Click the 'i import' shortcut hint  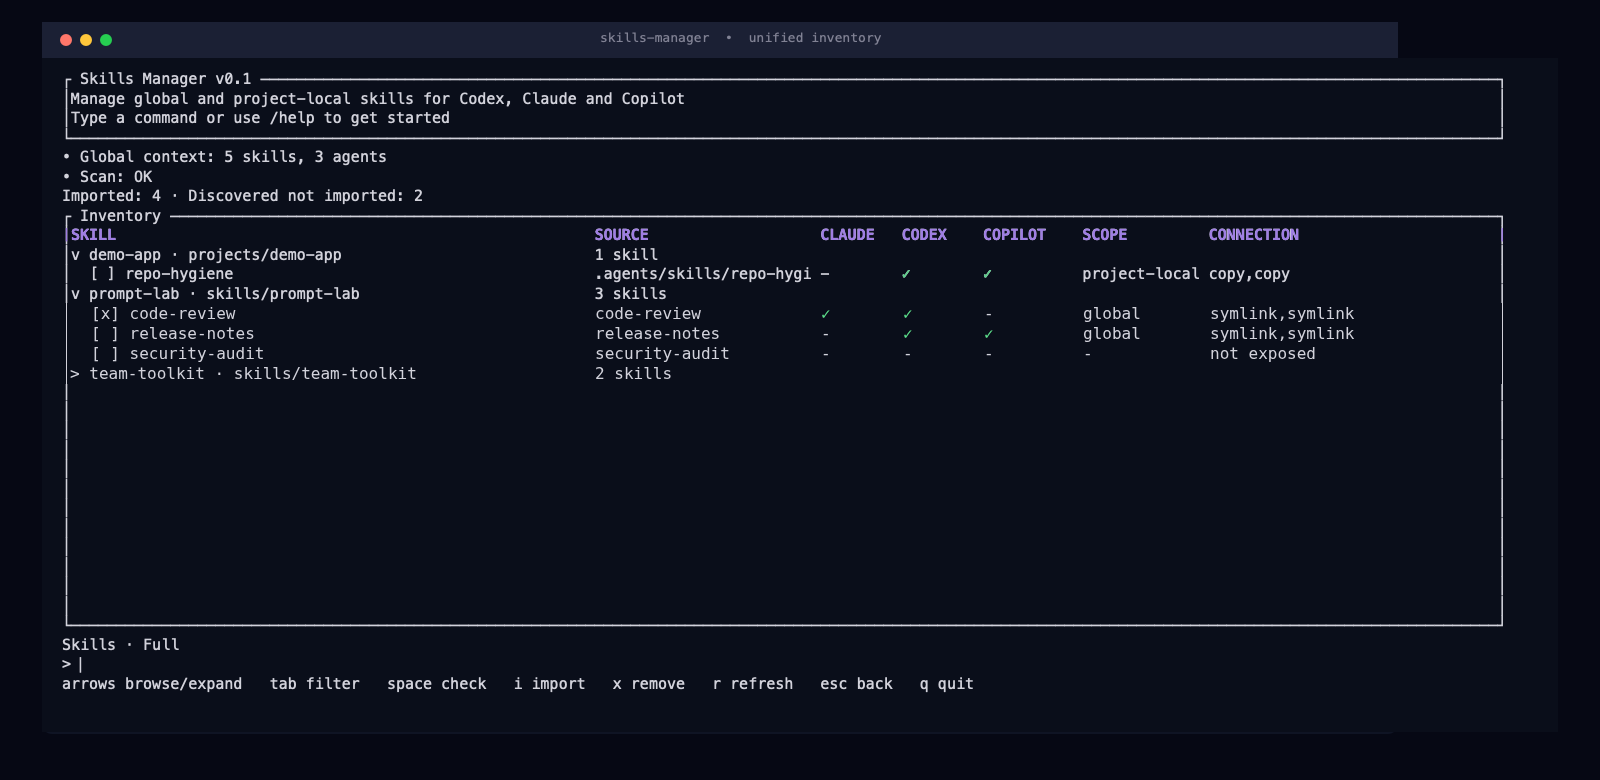(549, 684)
